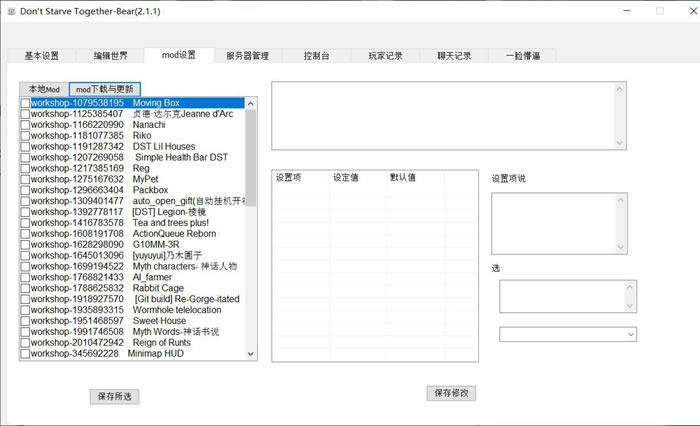Check the Minimap HUD mod checkbox
The width and height of the screenshot is (700, 426).
(x=25, y=353)
